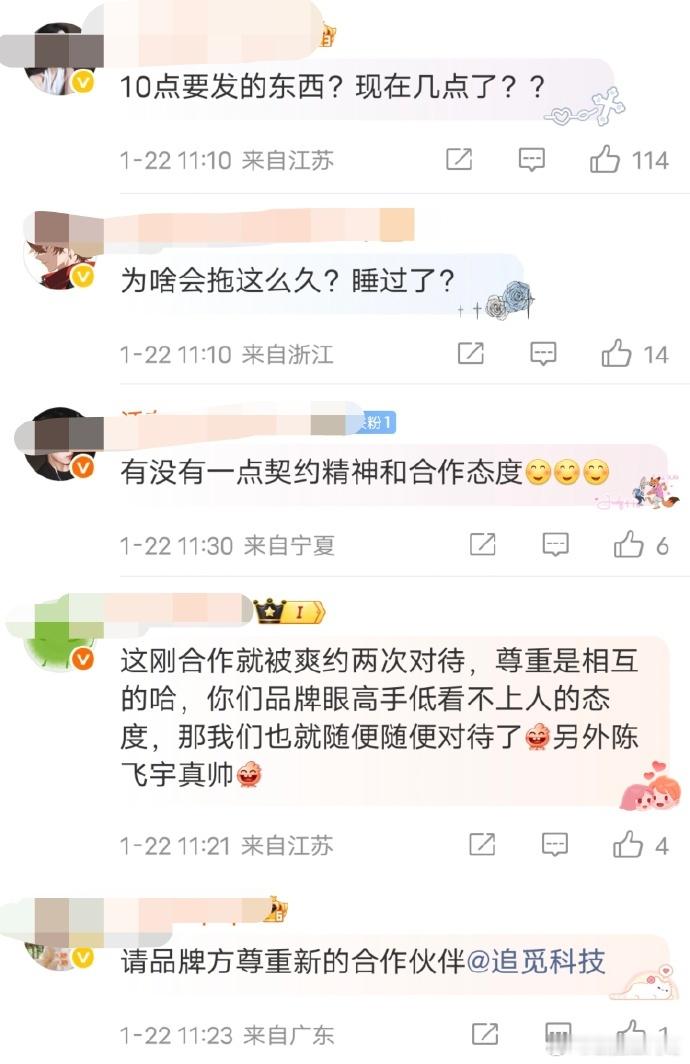
Task: Reply to the '为啥会拖这么久' comment
Action: point(543,354)
